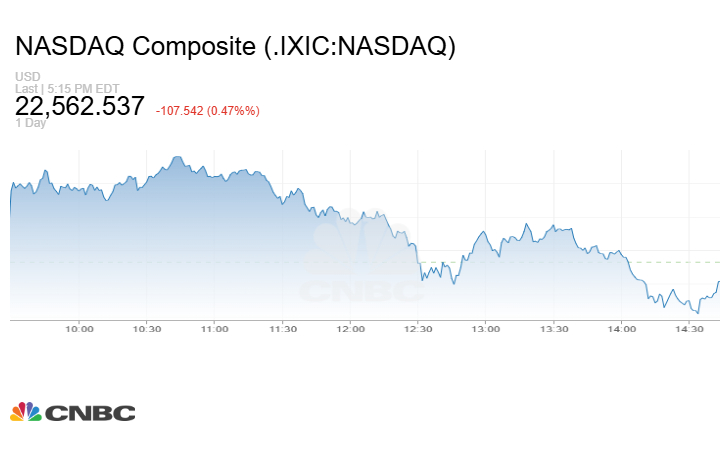Click the USD currency label
The width and height of the screenshot is (720, 450).
[x=27, y=77]
